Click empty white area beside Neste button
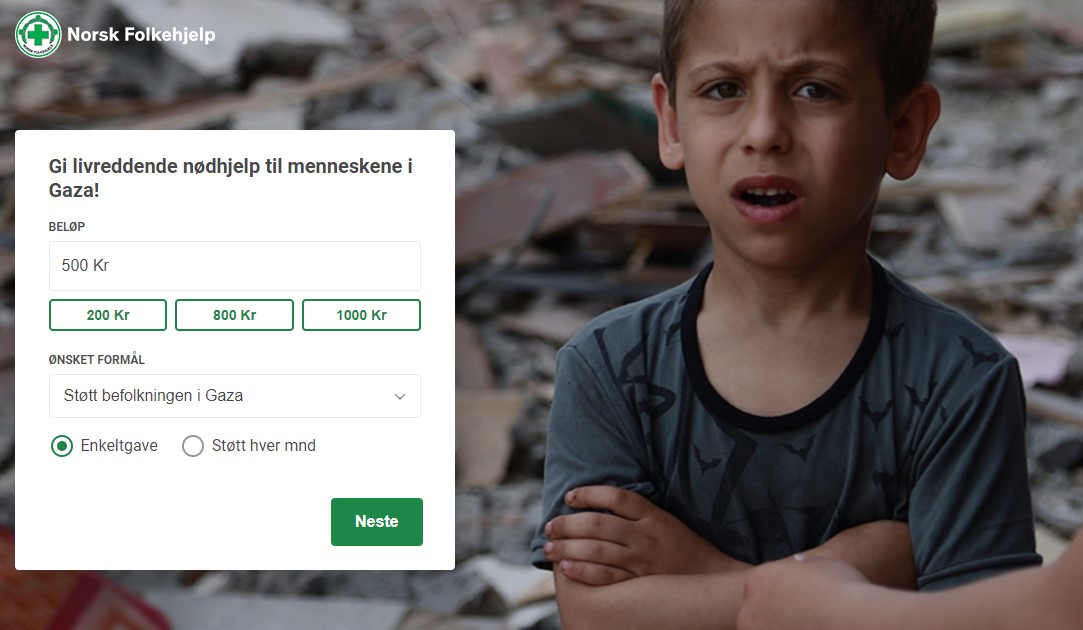 click(173, 522)
